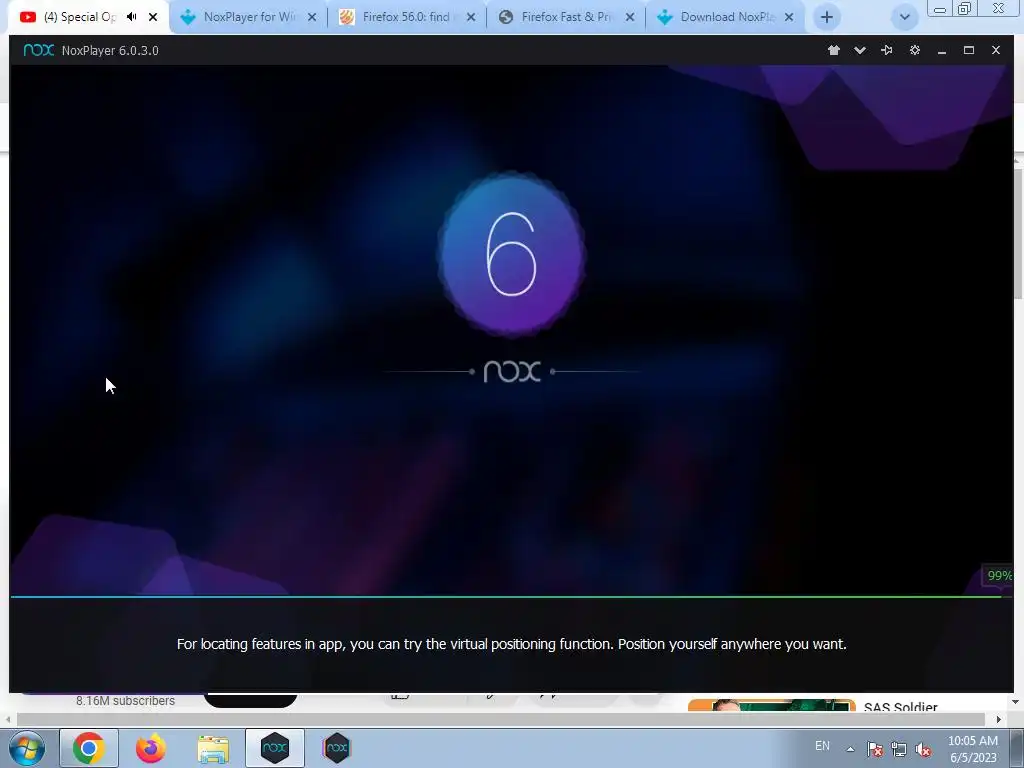Viewport: 1024px width, 768px height.
Task: Open Firefox from the taskbar
Action: pos(151,748)
